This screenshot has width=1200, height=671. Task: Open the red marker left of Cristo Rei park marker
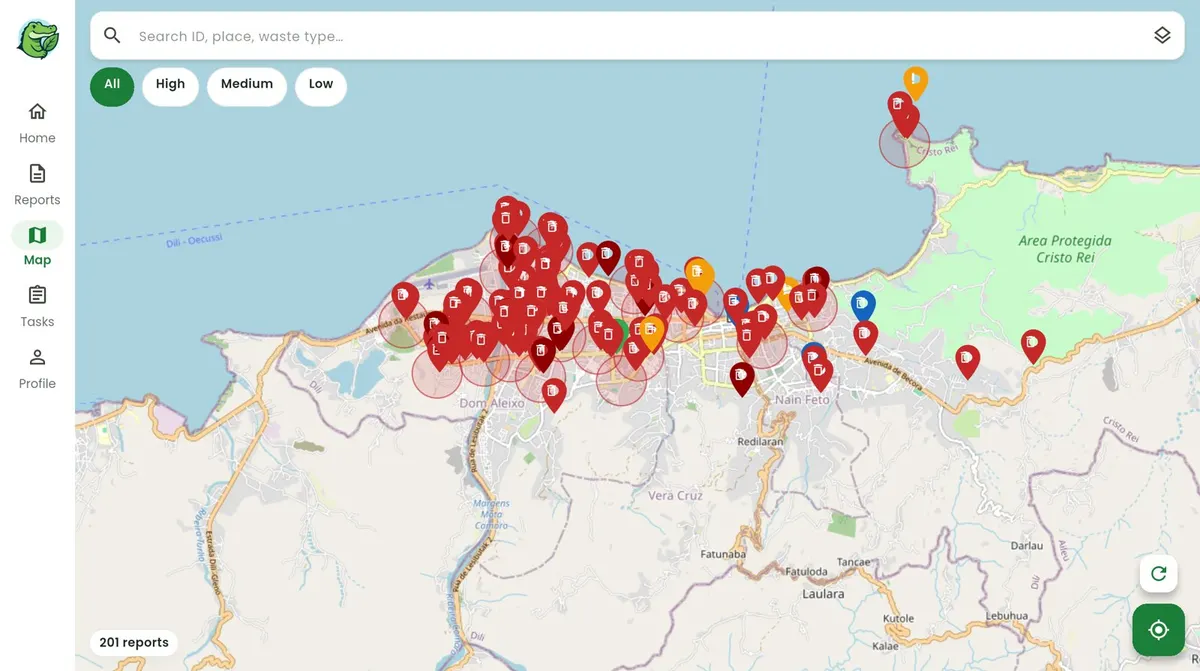click(967, 360)
